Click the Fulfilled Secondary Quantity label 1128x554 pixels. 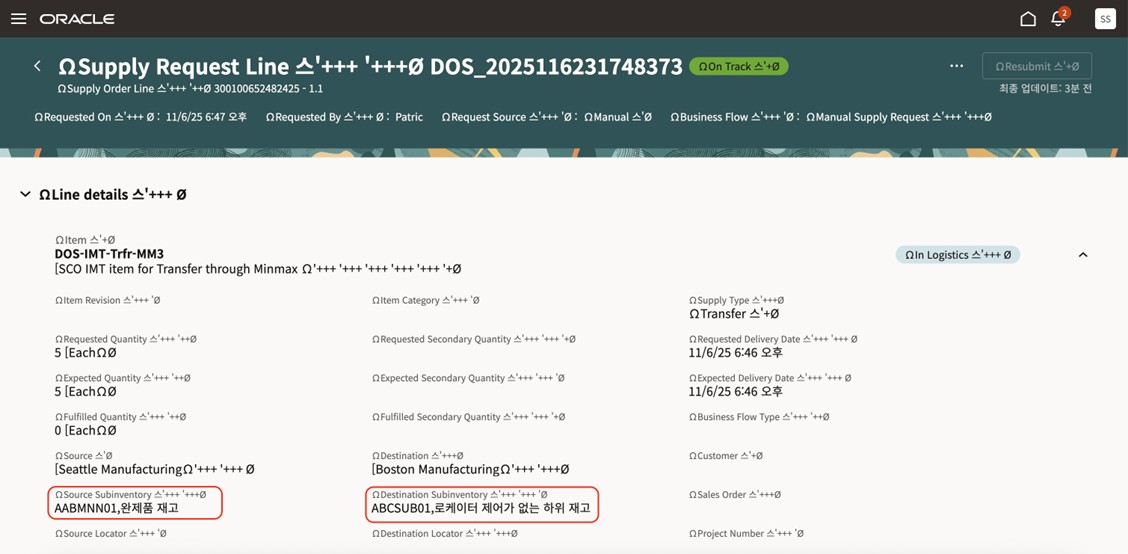click(x=468, y=417)
